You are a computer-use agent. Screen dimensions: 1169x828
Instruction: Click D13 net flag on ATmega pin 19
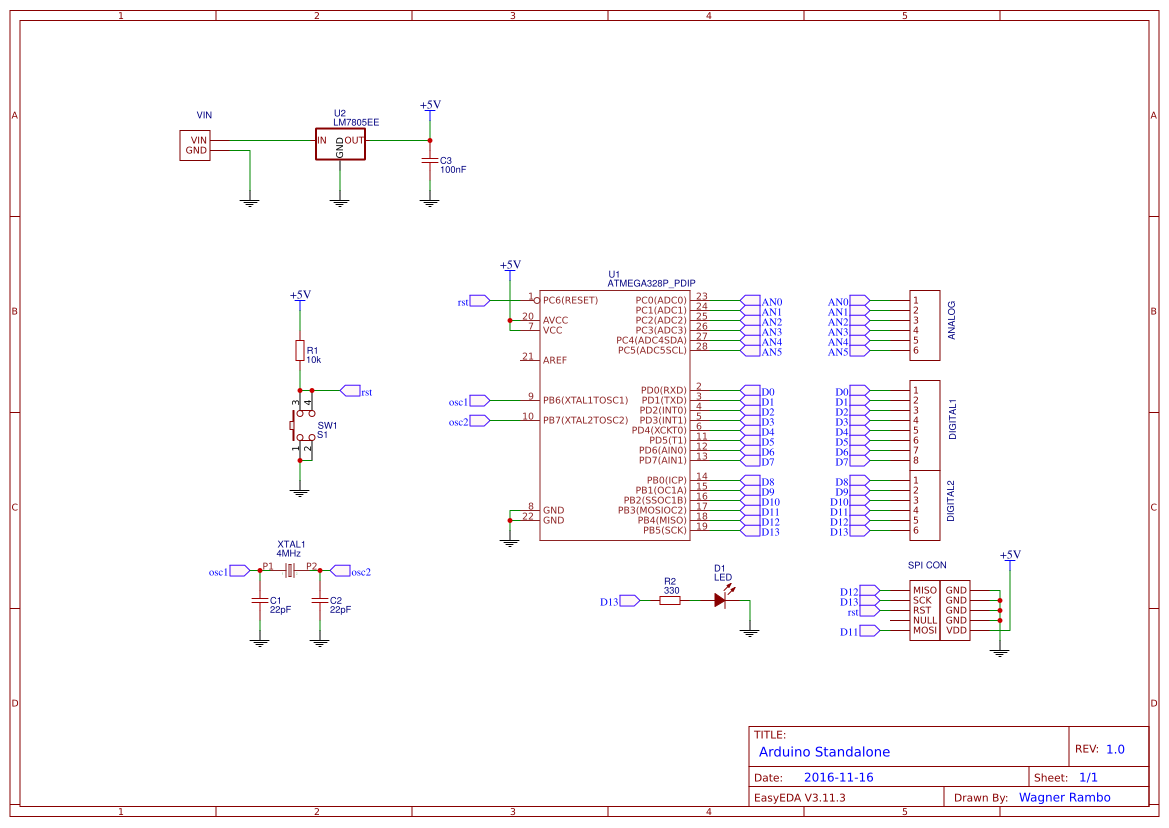click(750, 531)
